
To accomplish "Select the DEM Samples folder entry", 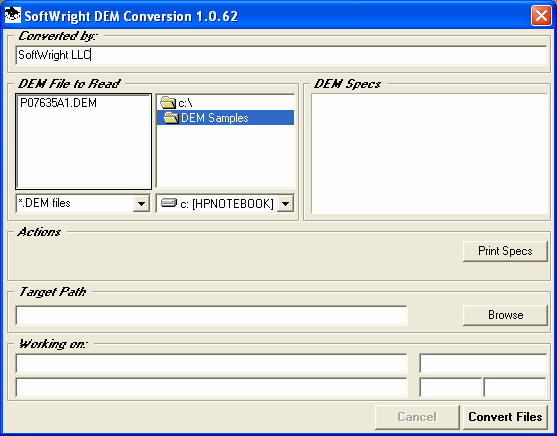I will (225, 118).
